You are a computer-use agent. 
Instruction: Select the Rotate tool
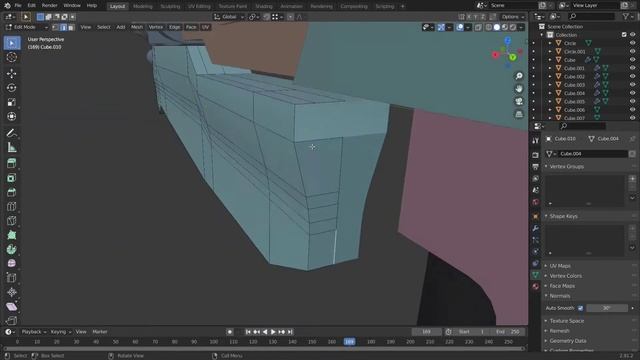point(11,88)
